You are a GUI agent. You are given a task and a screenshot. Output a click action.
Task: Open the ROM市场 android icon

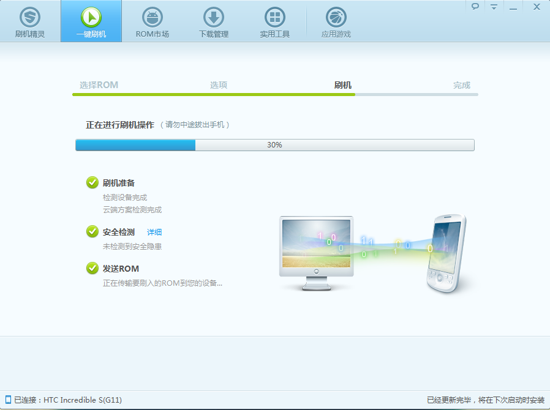[152, 17]
